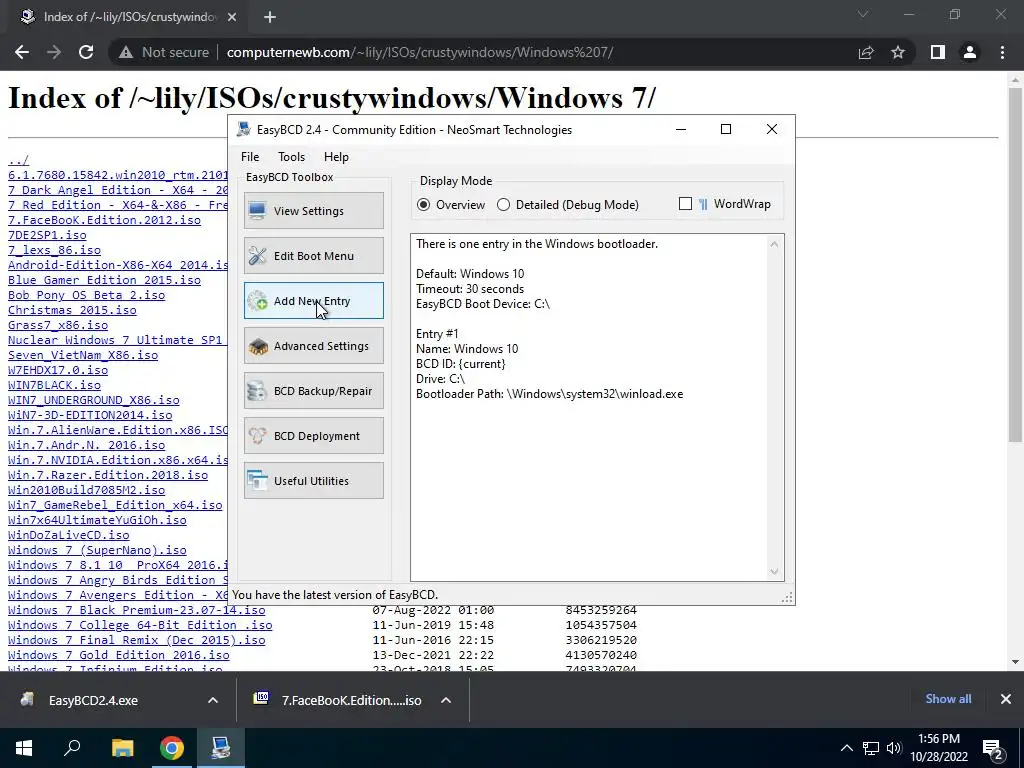
Task: Click the text box scroll up arrow
Action: pyautogui.click(x=774, y=244)
